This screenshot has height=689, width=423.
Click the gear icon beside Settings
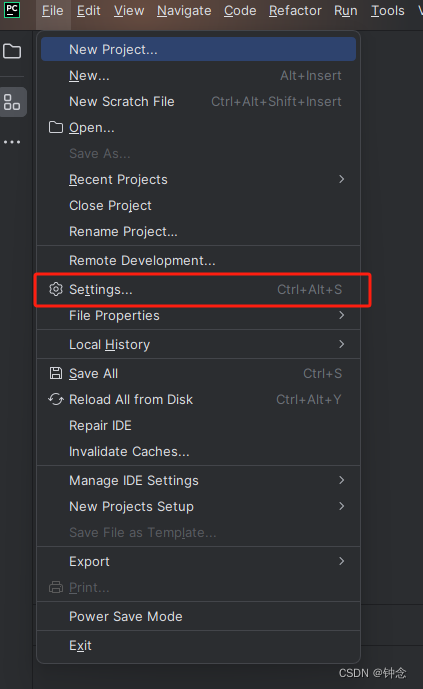click(56, 289)
